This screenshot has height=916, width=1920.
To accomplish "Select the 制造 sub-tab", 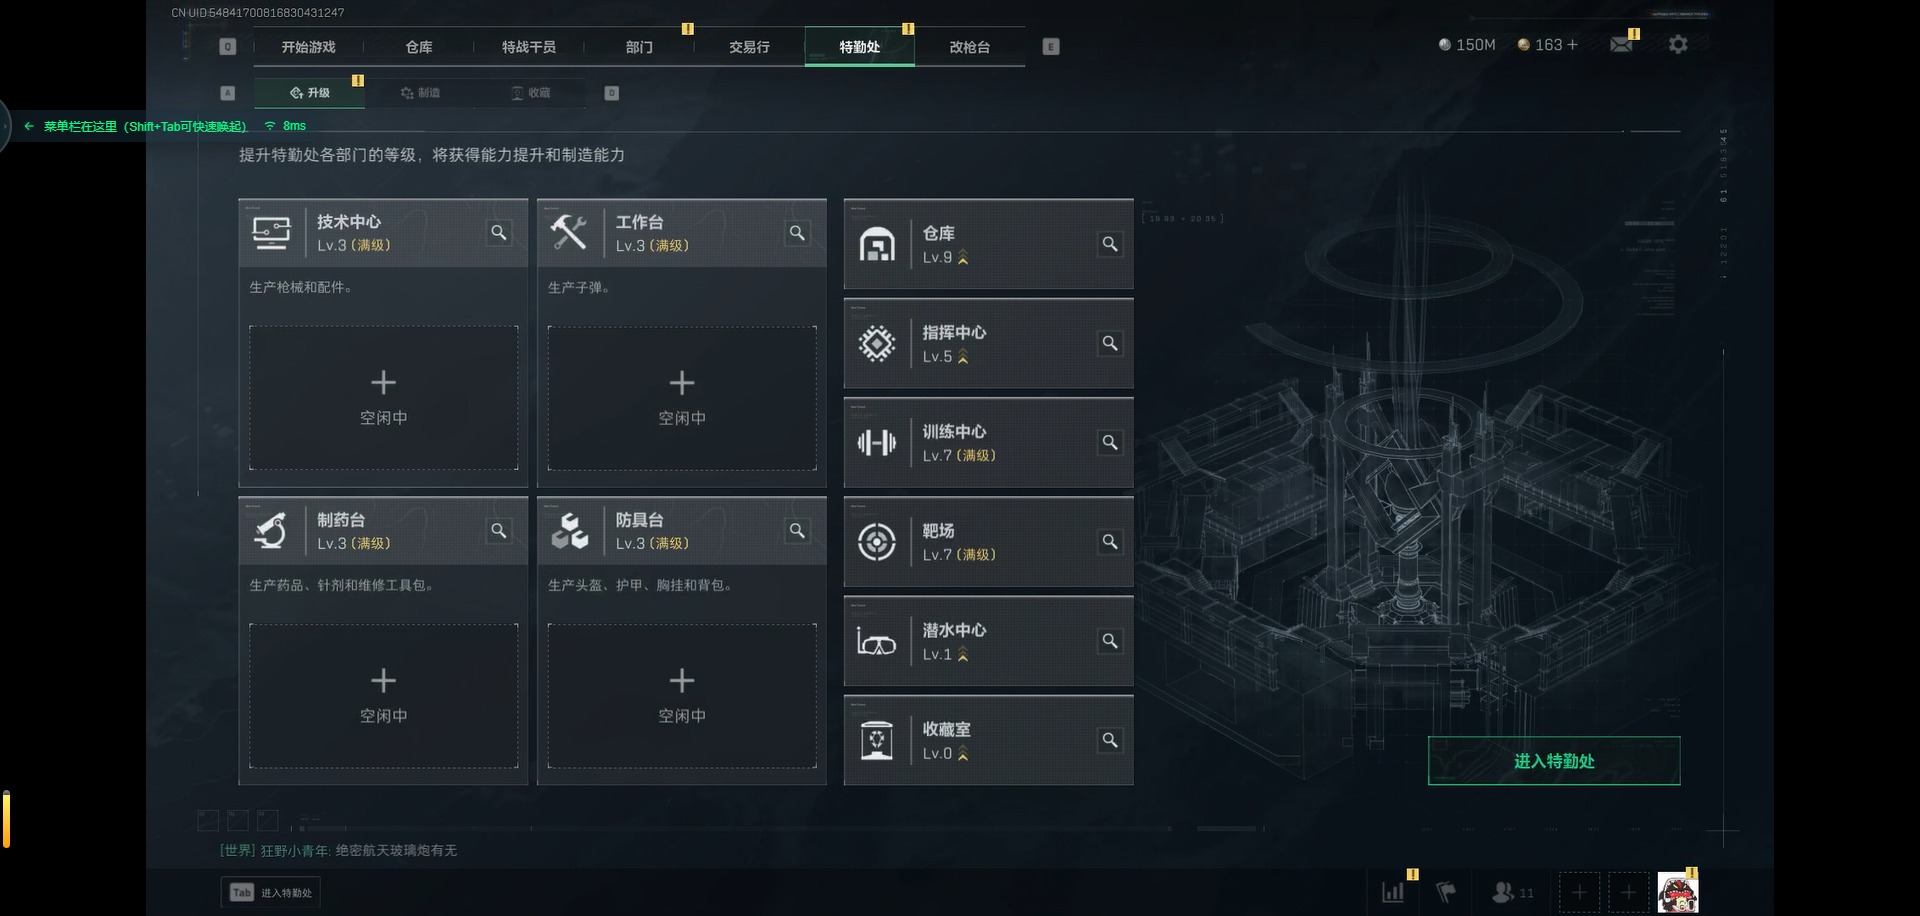I will point(420,93).
